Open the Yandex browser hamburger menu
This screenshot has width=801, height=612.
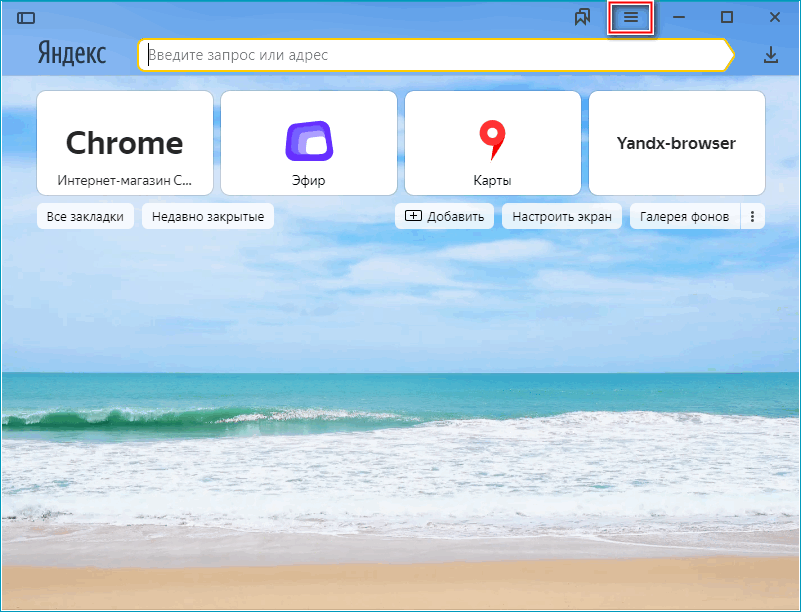coord(631,18)
